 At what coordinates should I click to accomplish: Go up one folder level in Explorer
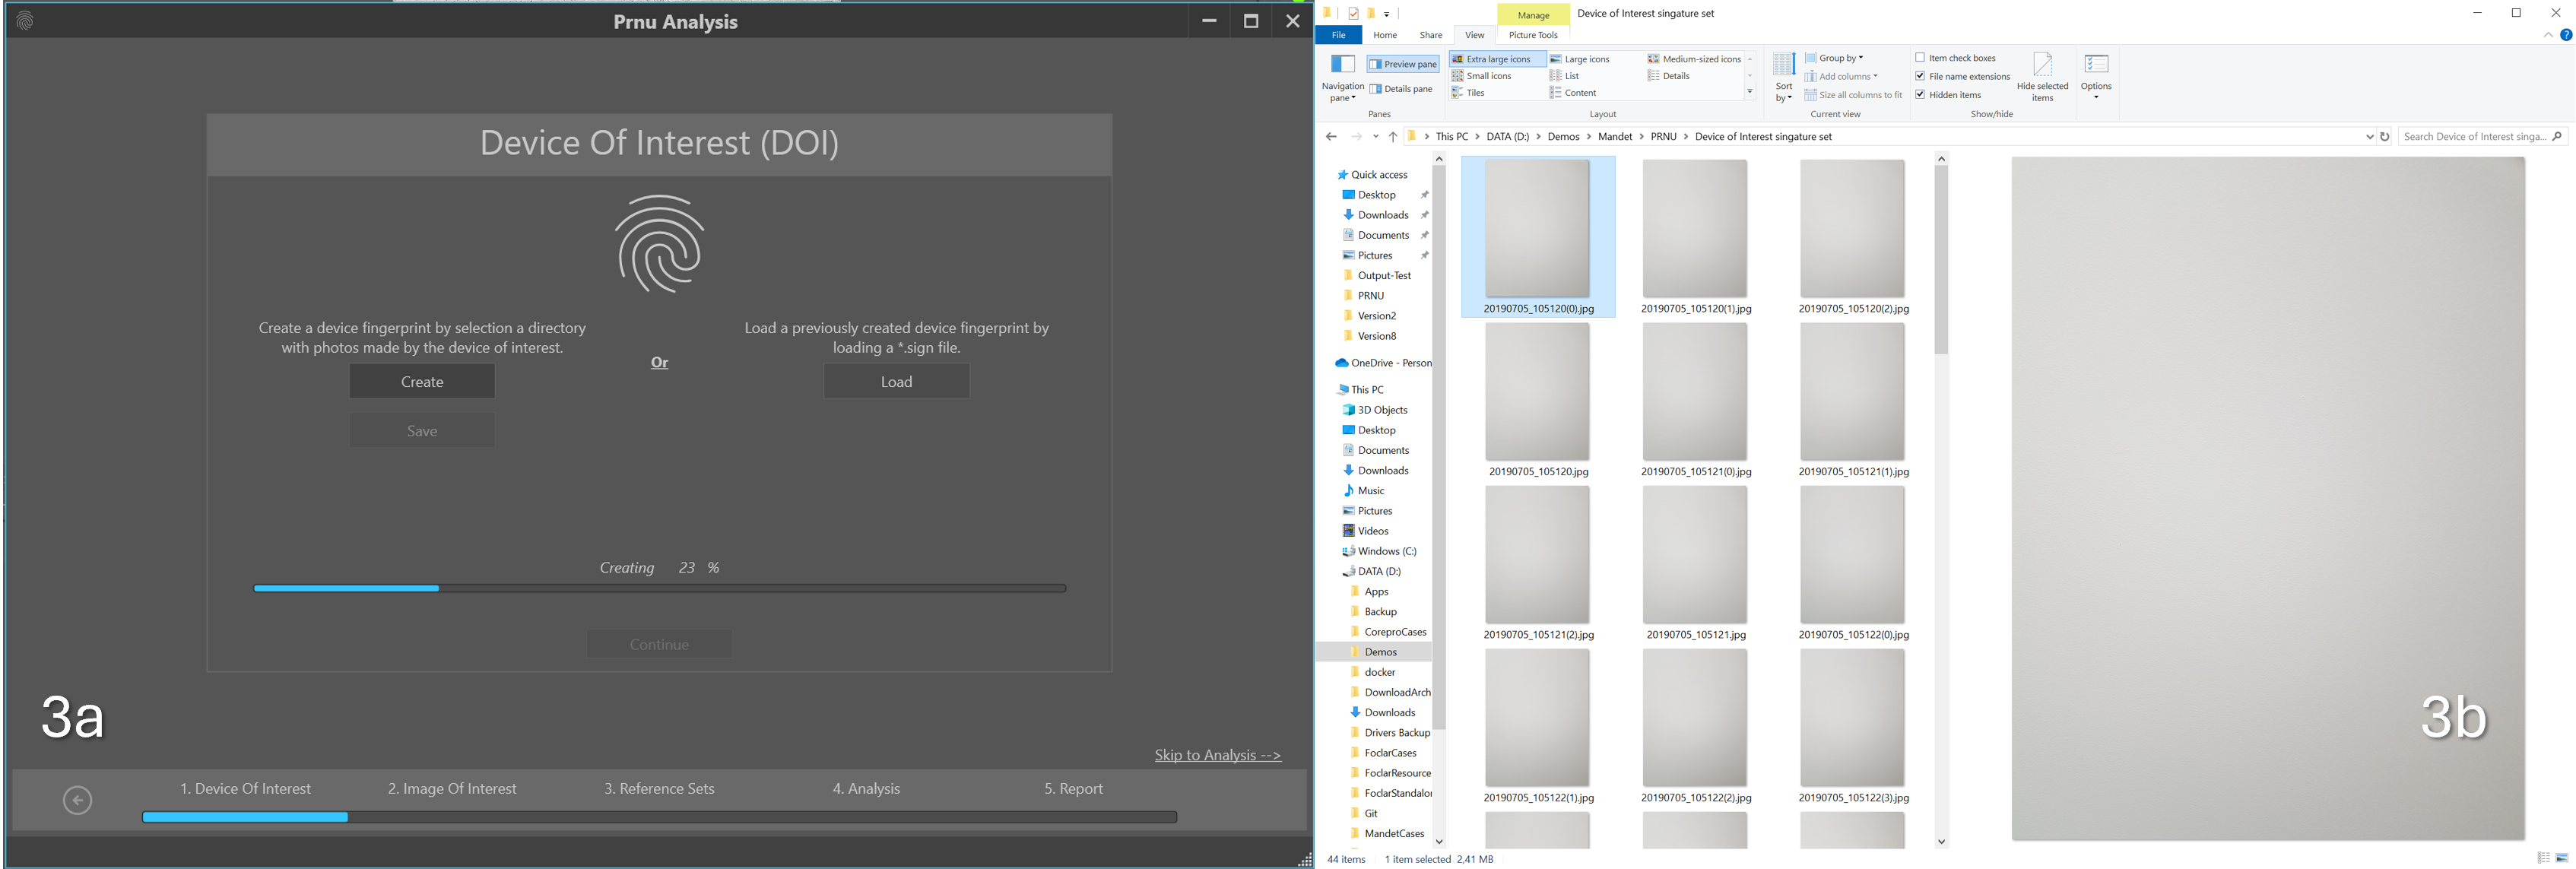1393,137
